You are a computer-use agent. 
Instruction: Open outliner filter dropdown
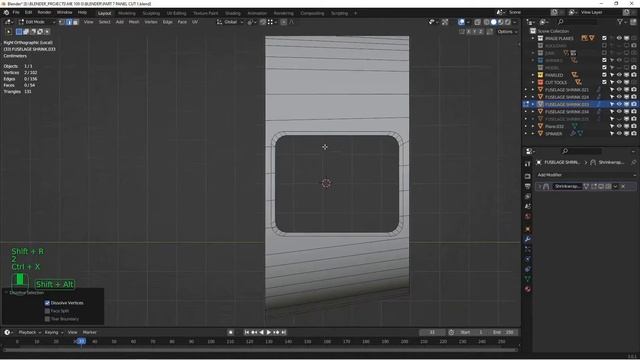click(x=622, y=22)
